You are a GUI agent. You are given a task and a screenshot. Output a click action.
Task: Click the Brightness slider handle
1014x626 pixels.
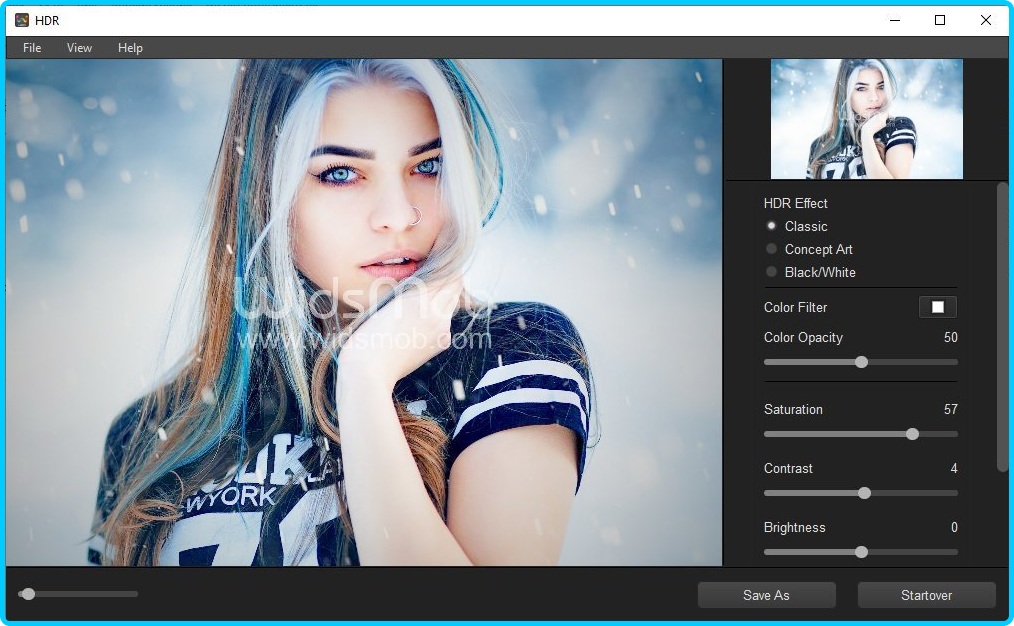tap(861, 552)
